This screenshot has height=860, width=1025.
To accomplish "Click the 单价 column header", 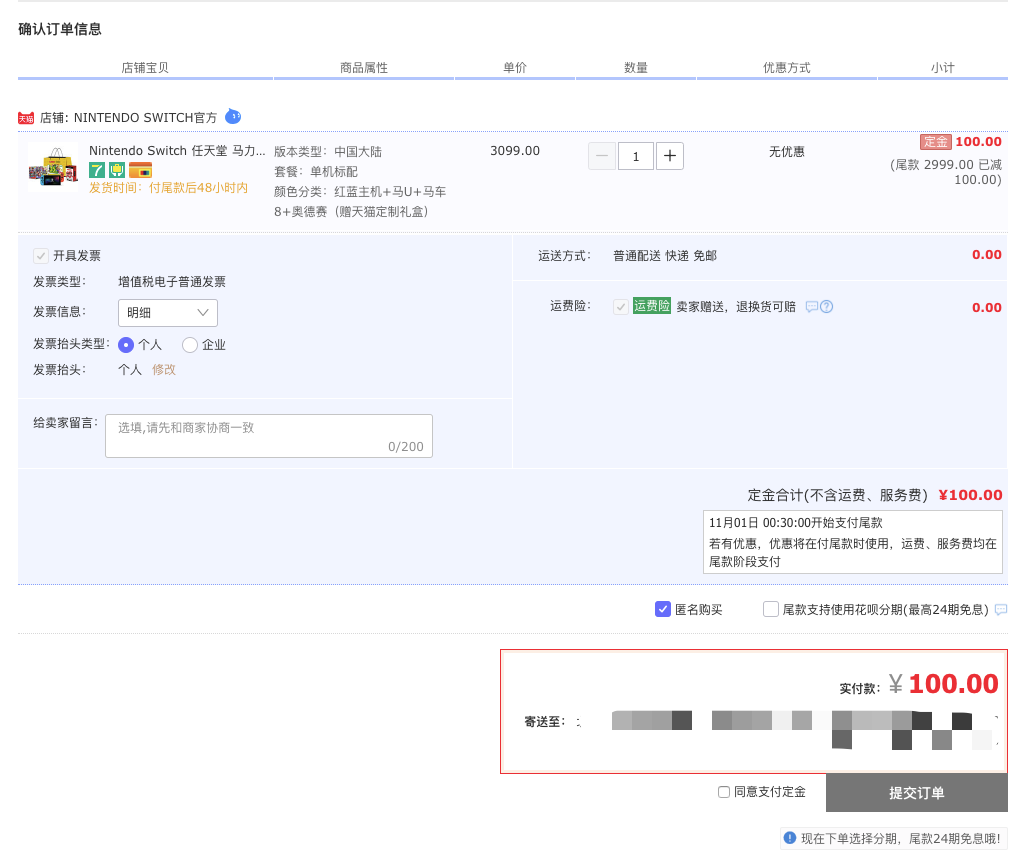I will 515,68.
